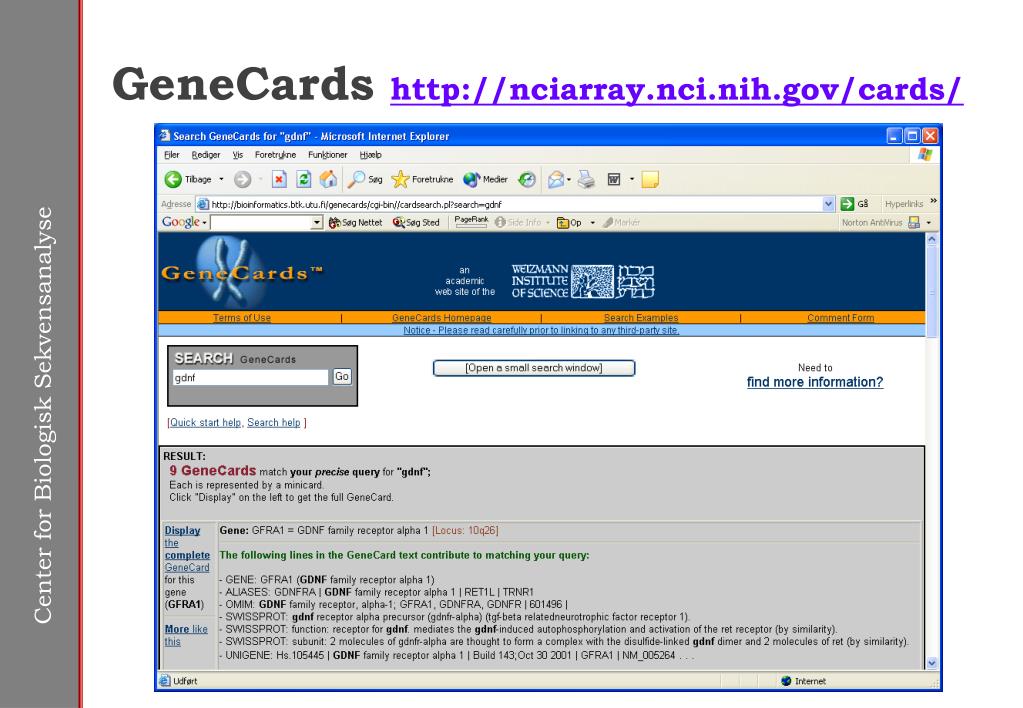Click the Søg Nettet Google toolbar icon

click(x=335, y=223)
